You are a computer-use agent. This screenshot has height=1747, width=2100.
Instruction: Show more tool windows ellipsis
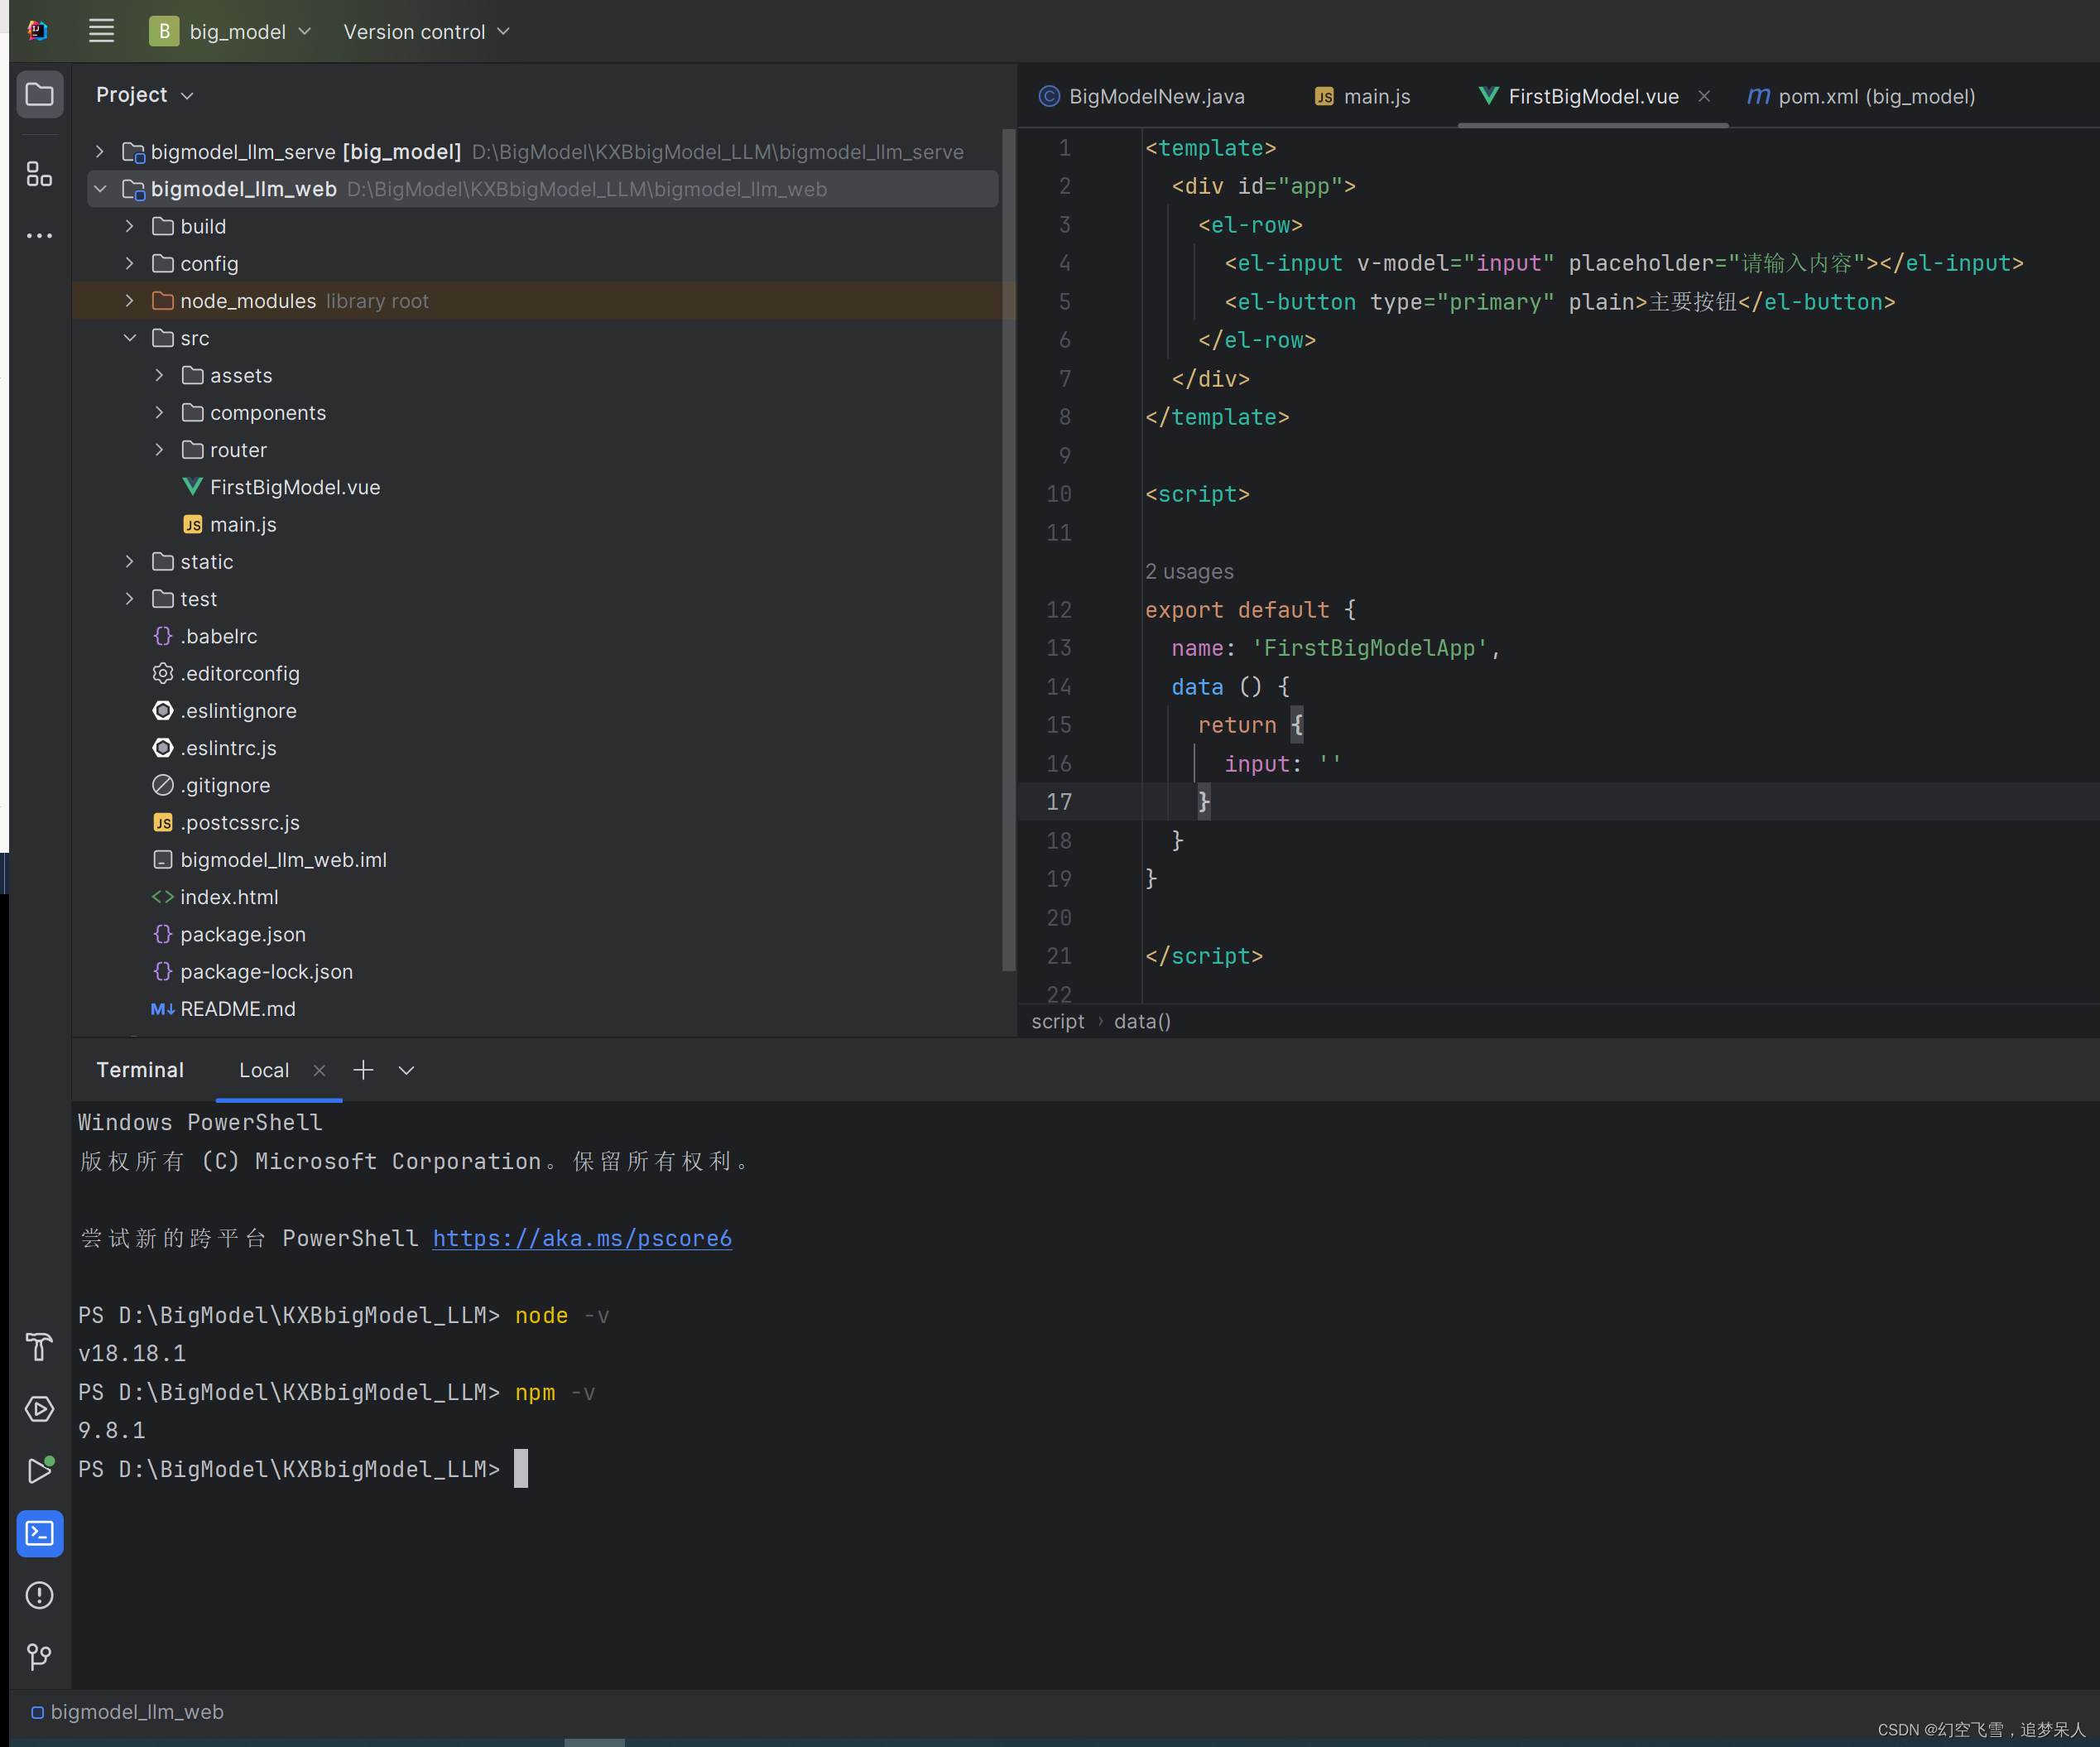tap(39, 235)
